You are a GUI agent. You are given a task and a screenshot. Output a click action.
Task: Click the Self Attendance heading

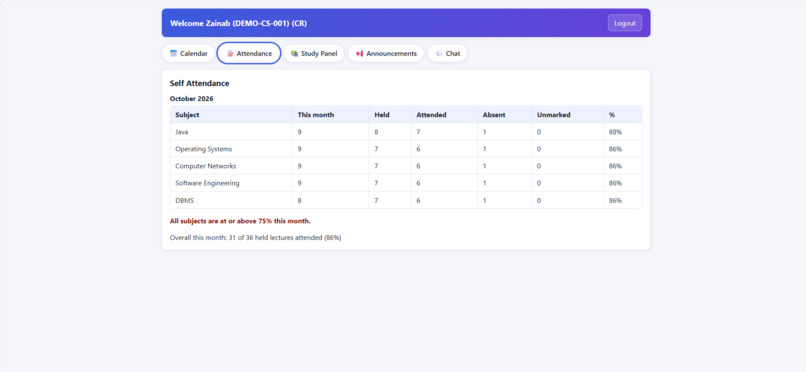(199, 83)
